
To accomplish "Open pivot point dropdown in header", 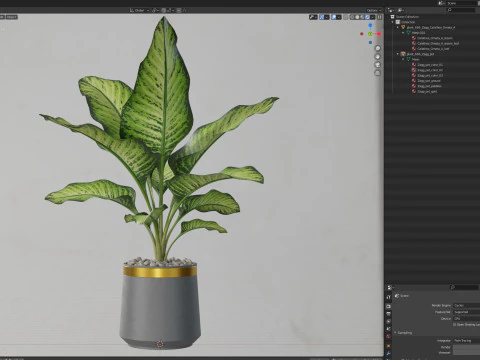I will [155, 10].
